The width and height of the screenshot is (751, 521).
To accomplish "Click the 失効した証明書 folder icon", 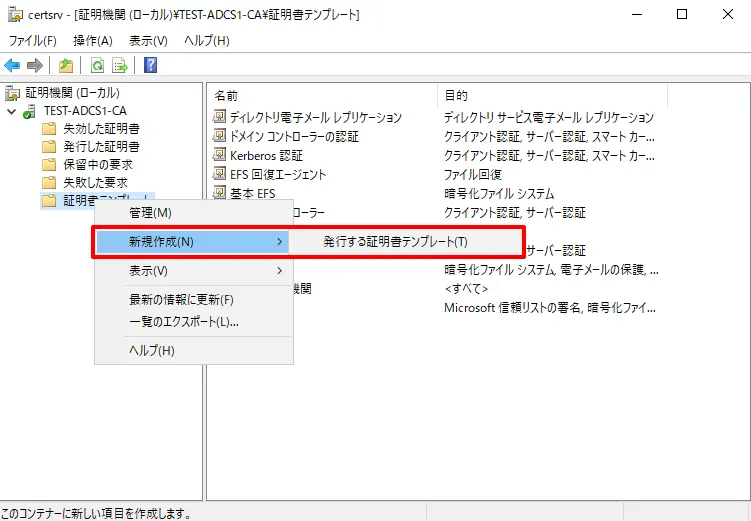I will click(49, 129).
